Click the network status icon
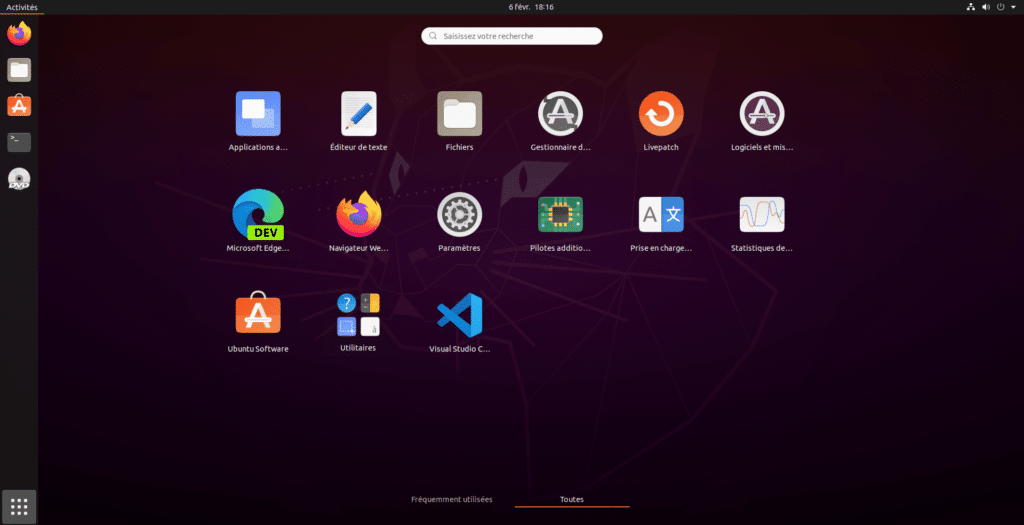Viewport: 1024px width, 525px height. [x=970, y=7]
